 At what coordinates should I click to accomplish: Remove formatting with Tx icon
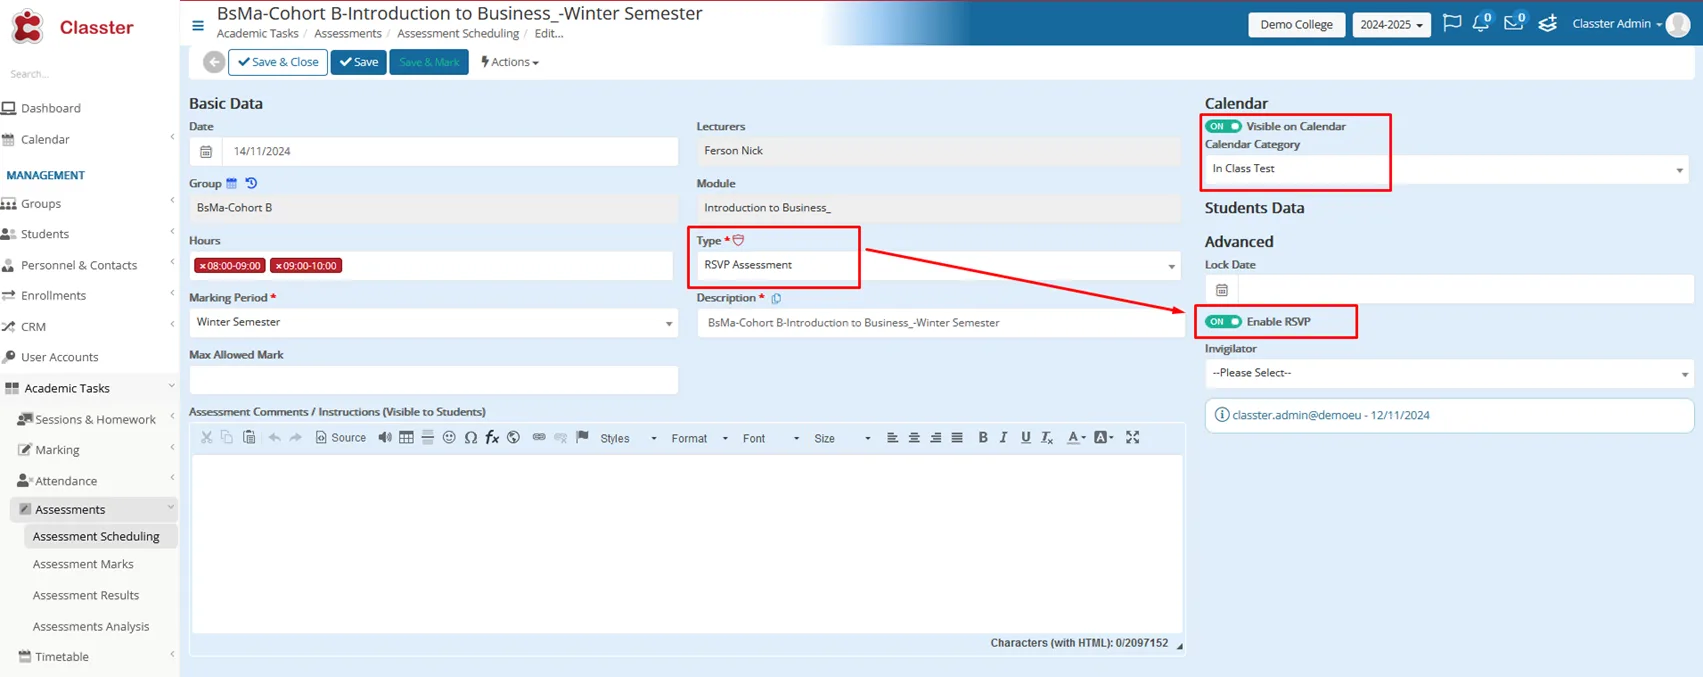click(x=1047, y=437)
